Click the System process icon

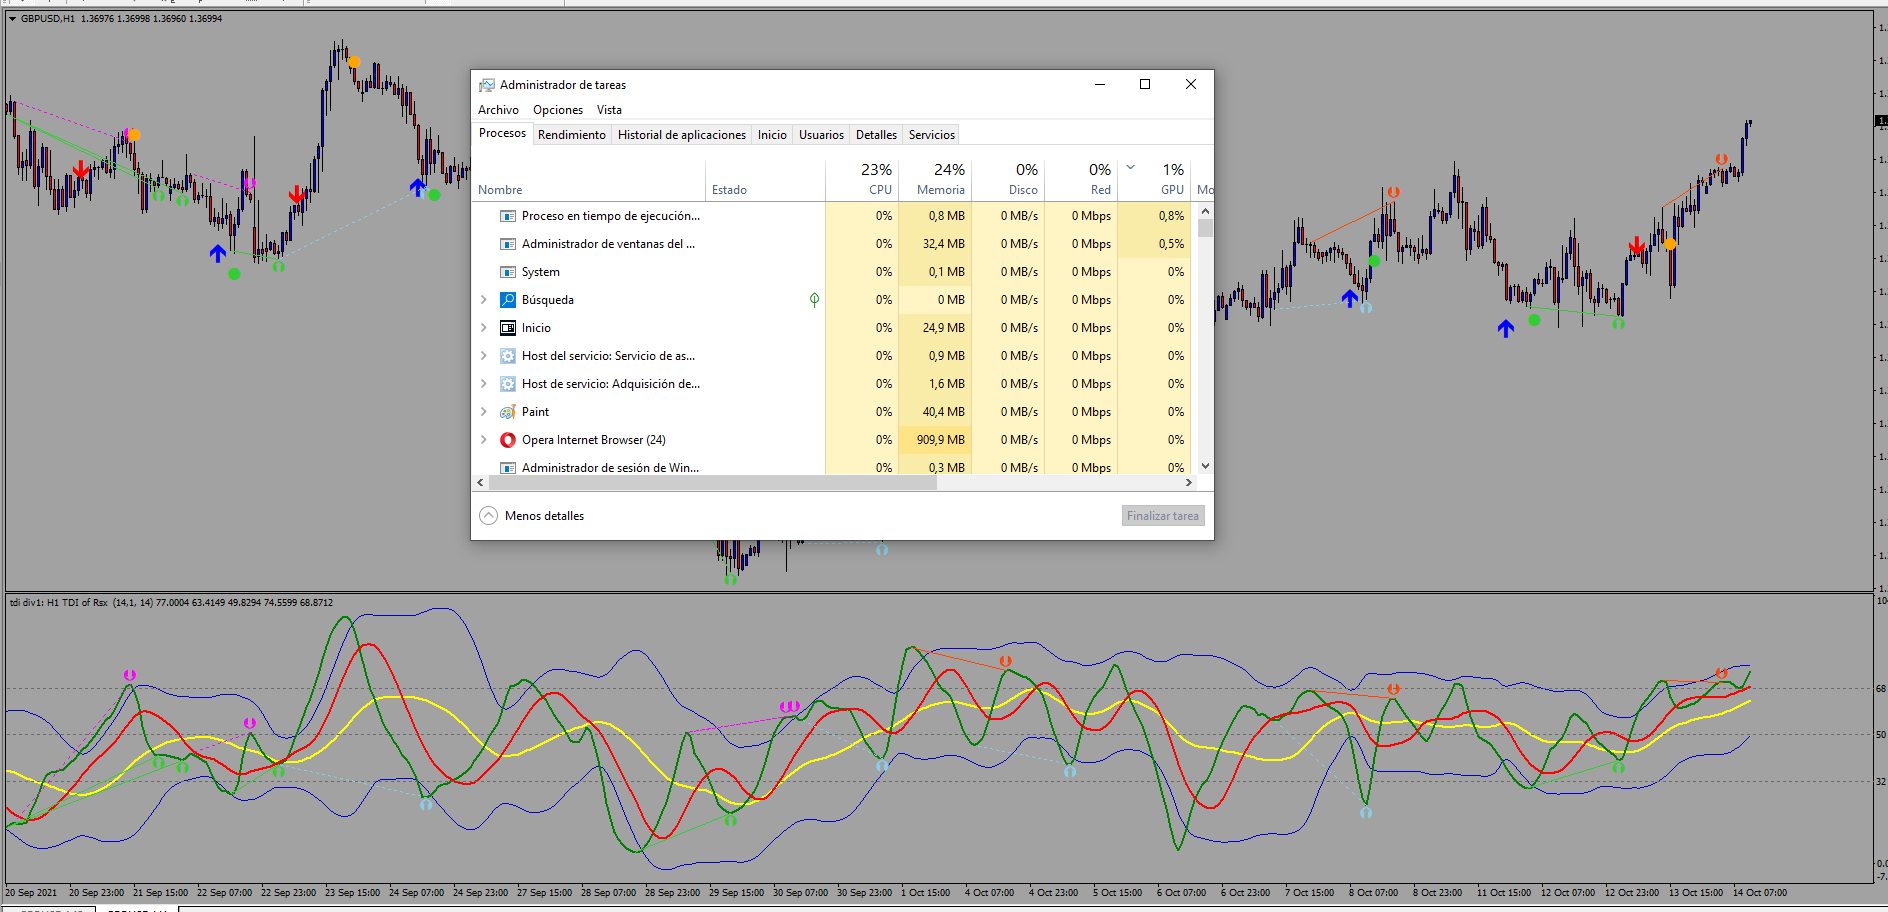tap(508, 272)
